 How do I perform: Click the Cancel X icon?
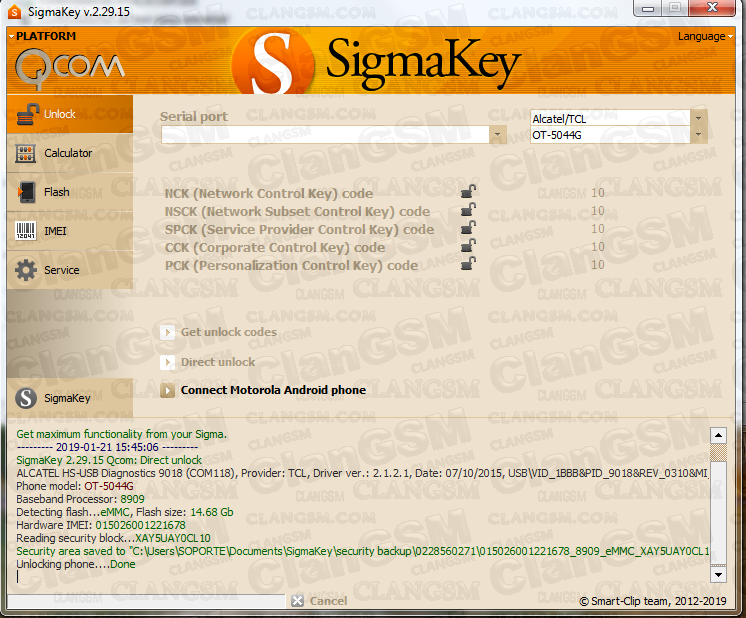(x=298, y=601)
